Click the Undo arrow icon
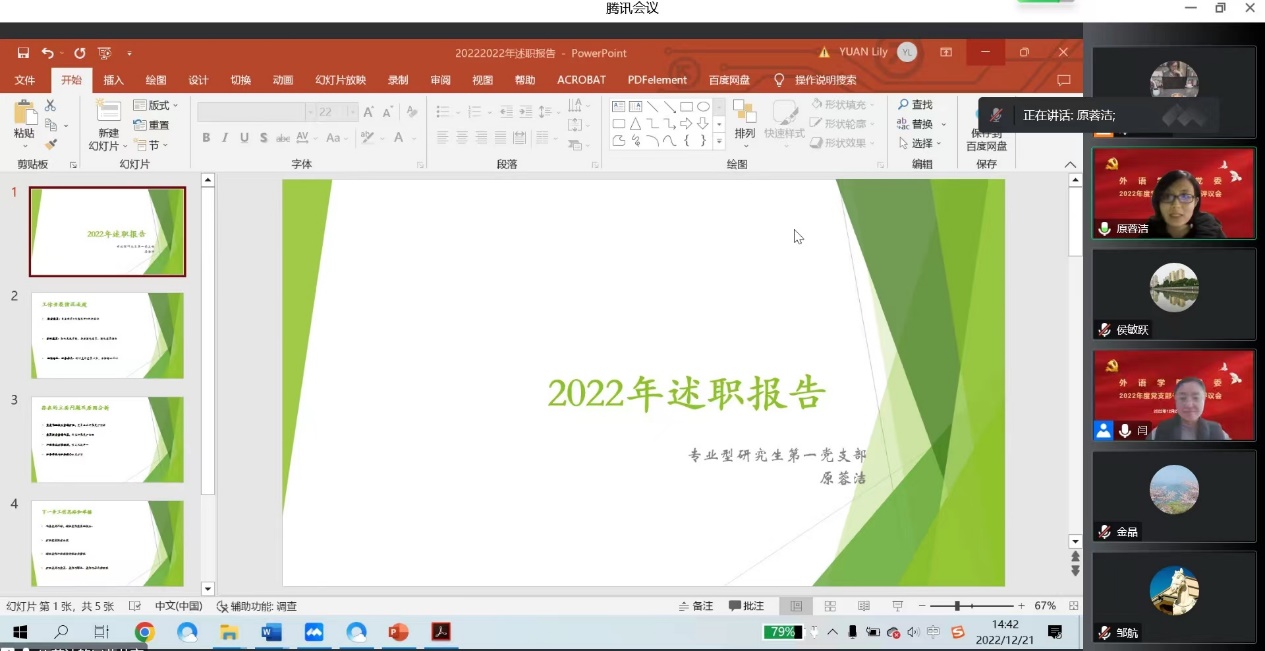 click(48, 53)
